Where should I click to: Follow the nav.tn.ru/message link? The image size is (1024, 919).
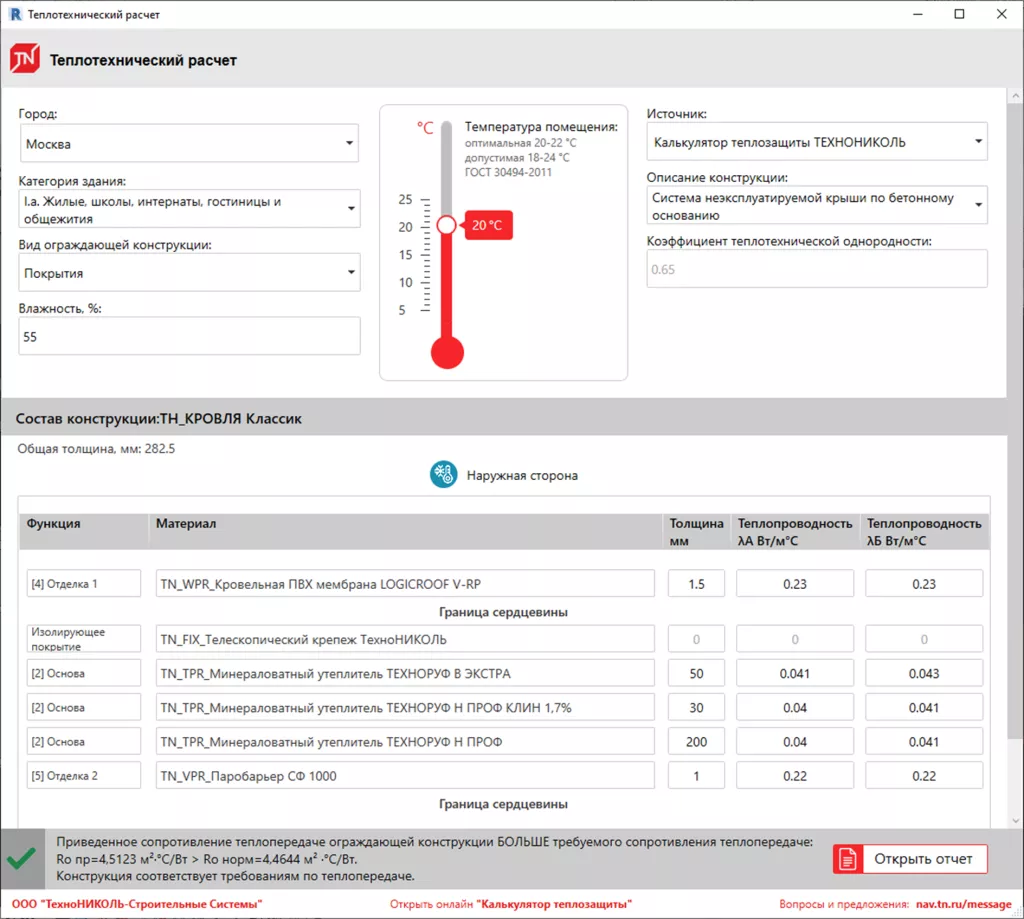pos(949,904)
